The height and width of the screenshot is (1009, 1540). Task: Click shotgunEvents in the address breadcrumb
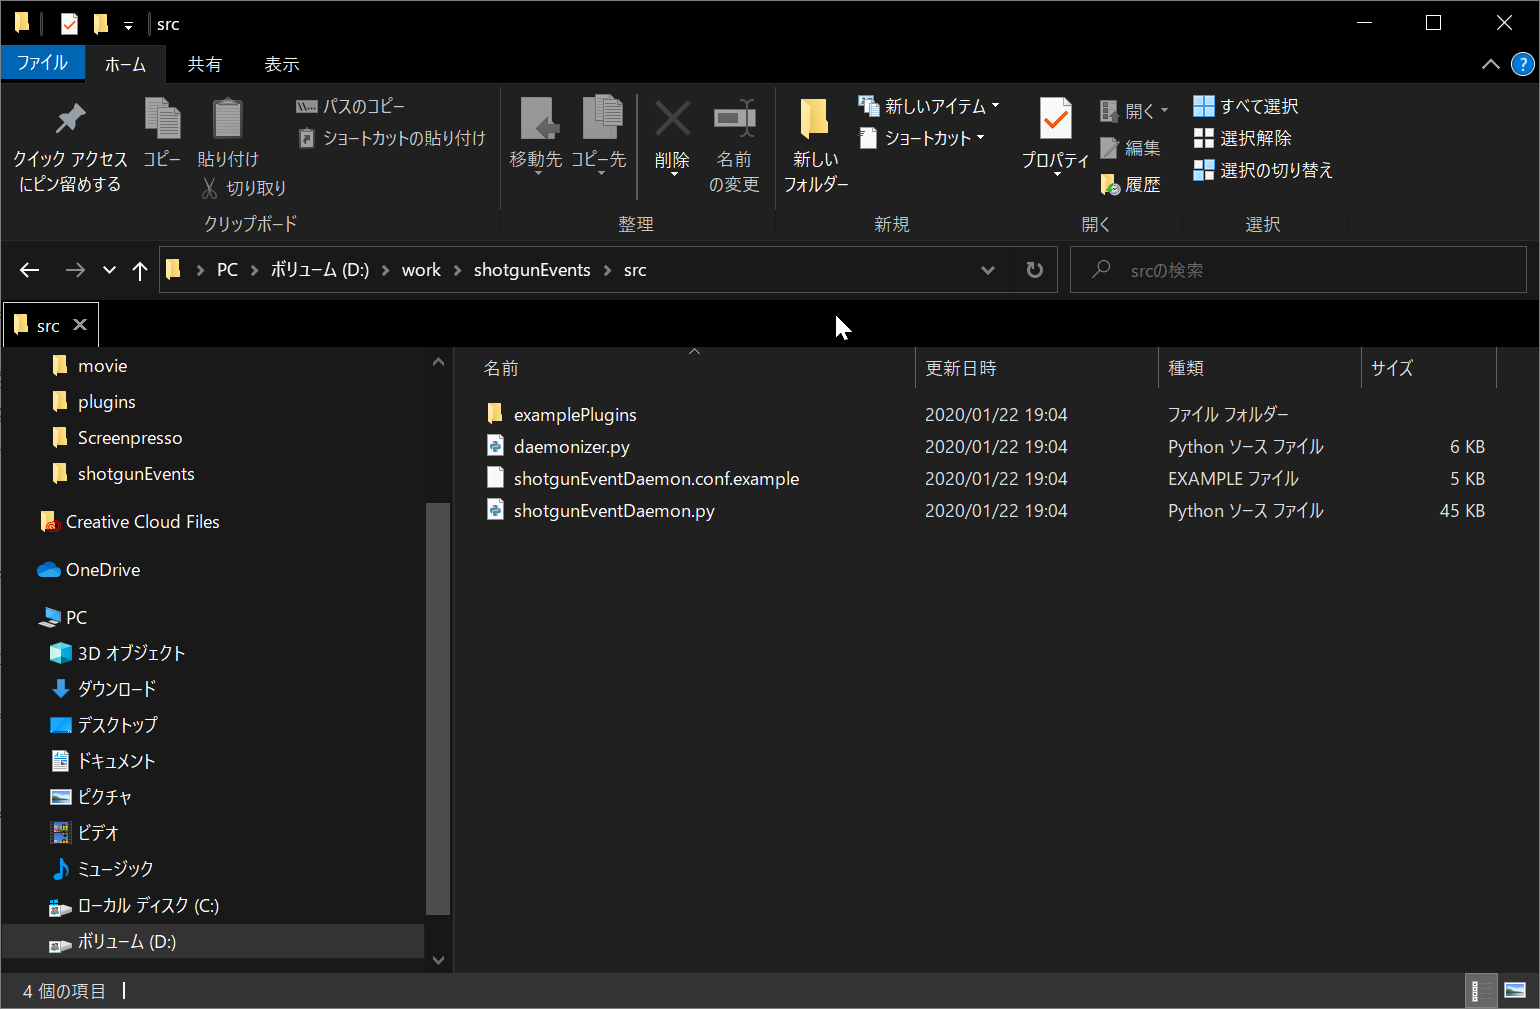pyautogui.click(x=532, y=270)
